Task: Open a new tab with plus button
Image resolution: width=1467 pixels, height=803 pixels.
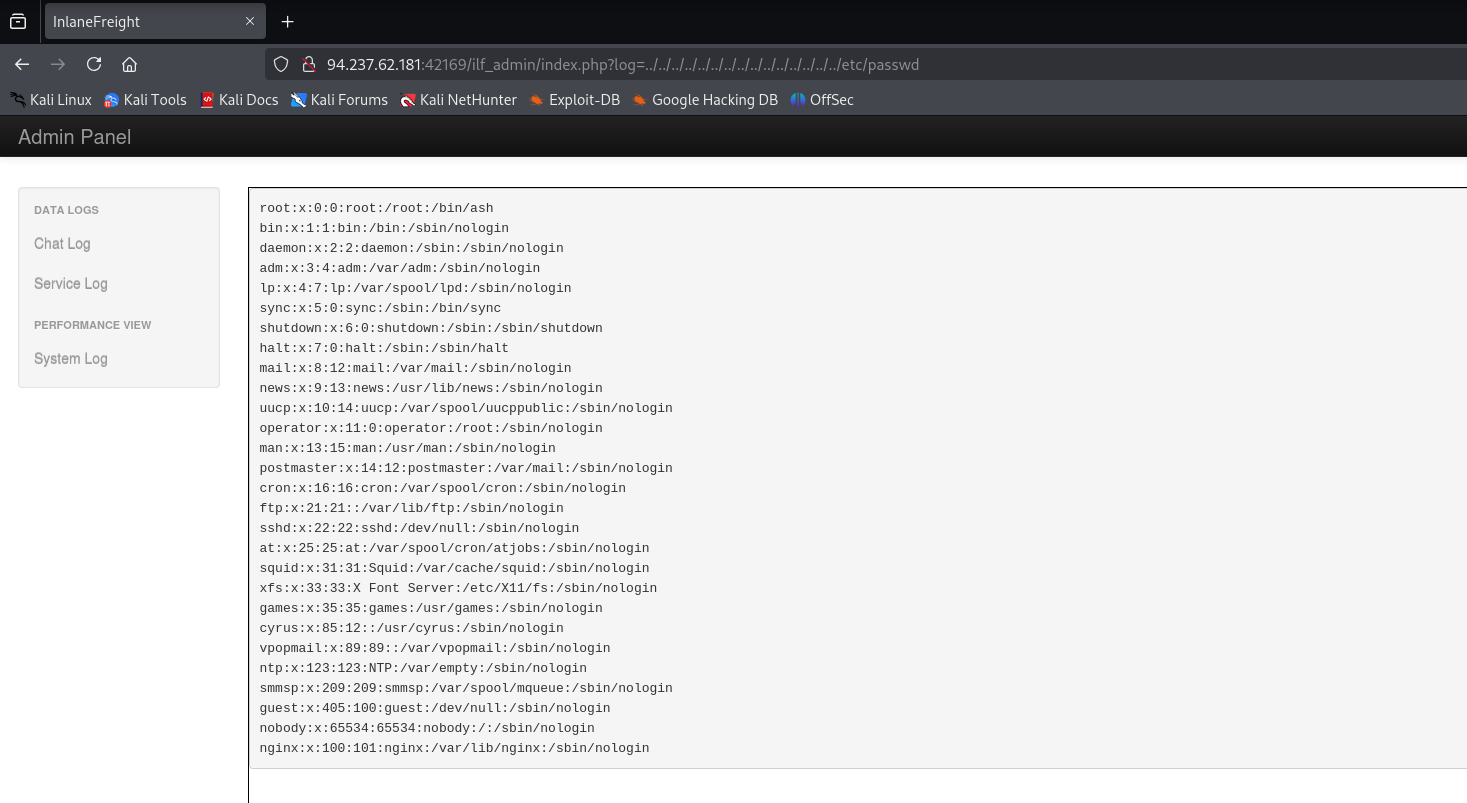Action: pos(288,21)
